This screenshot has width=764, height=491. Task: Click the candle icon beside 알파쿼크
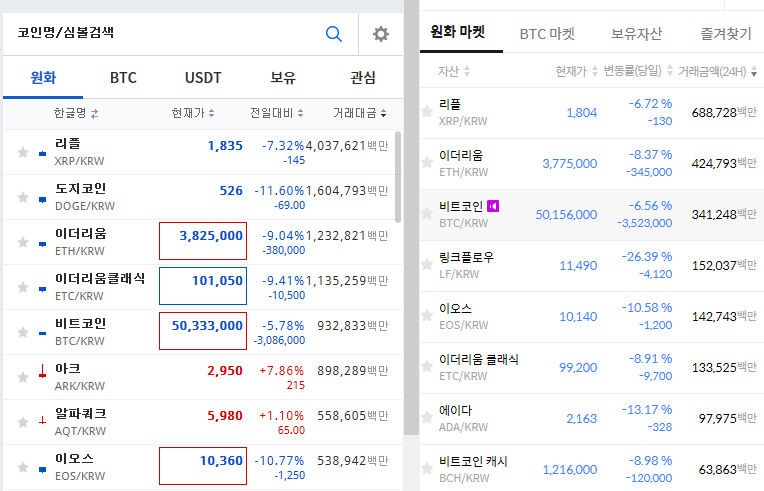pos(42,420)
